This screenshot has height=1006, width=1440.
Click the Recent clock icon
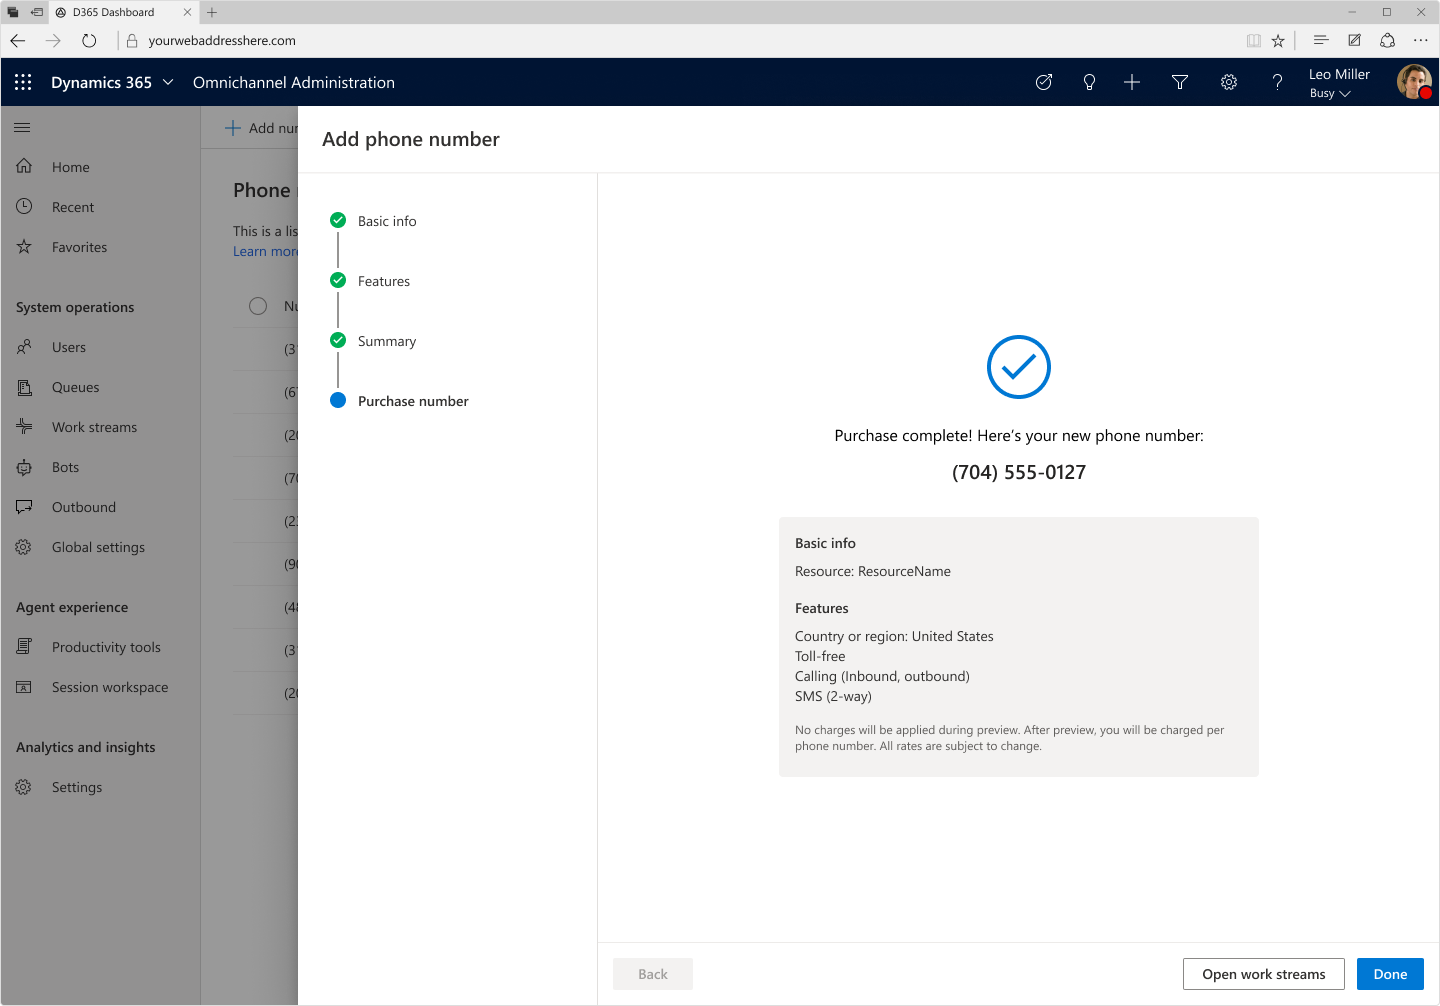coord(24,206)
